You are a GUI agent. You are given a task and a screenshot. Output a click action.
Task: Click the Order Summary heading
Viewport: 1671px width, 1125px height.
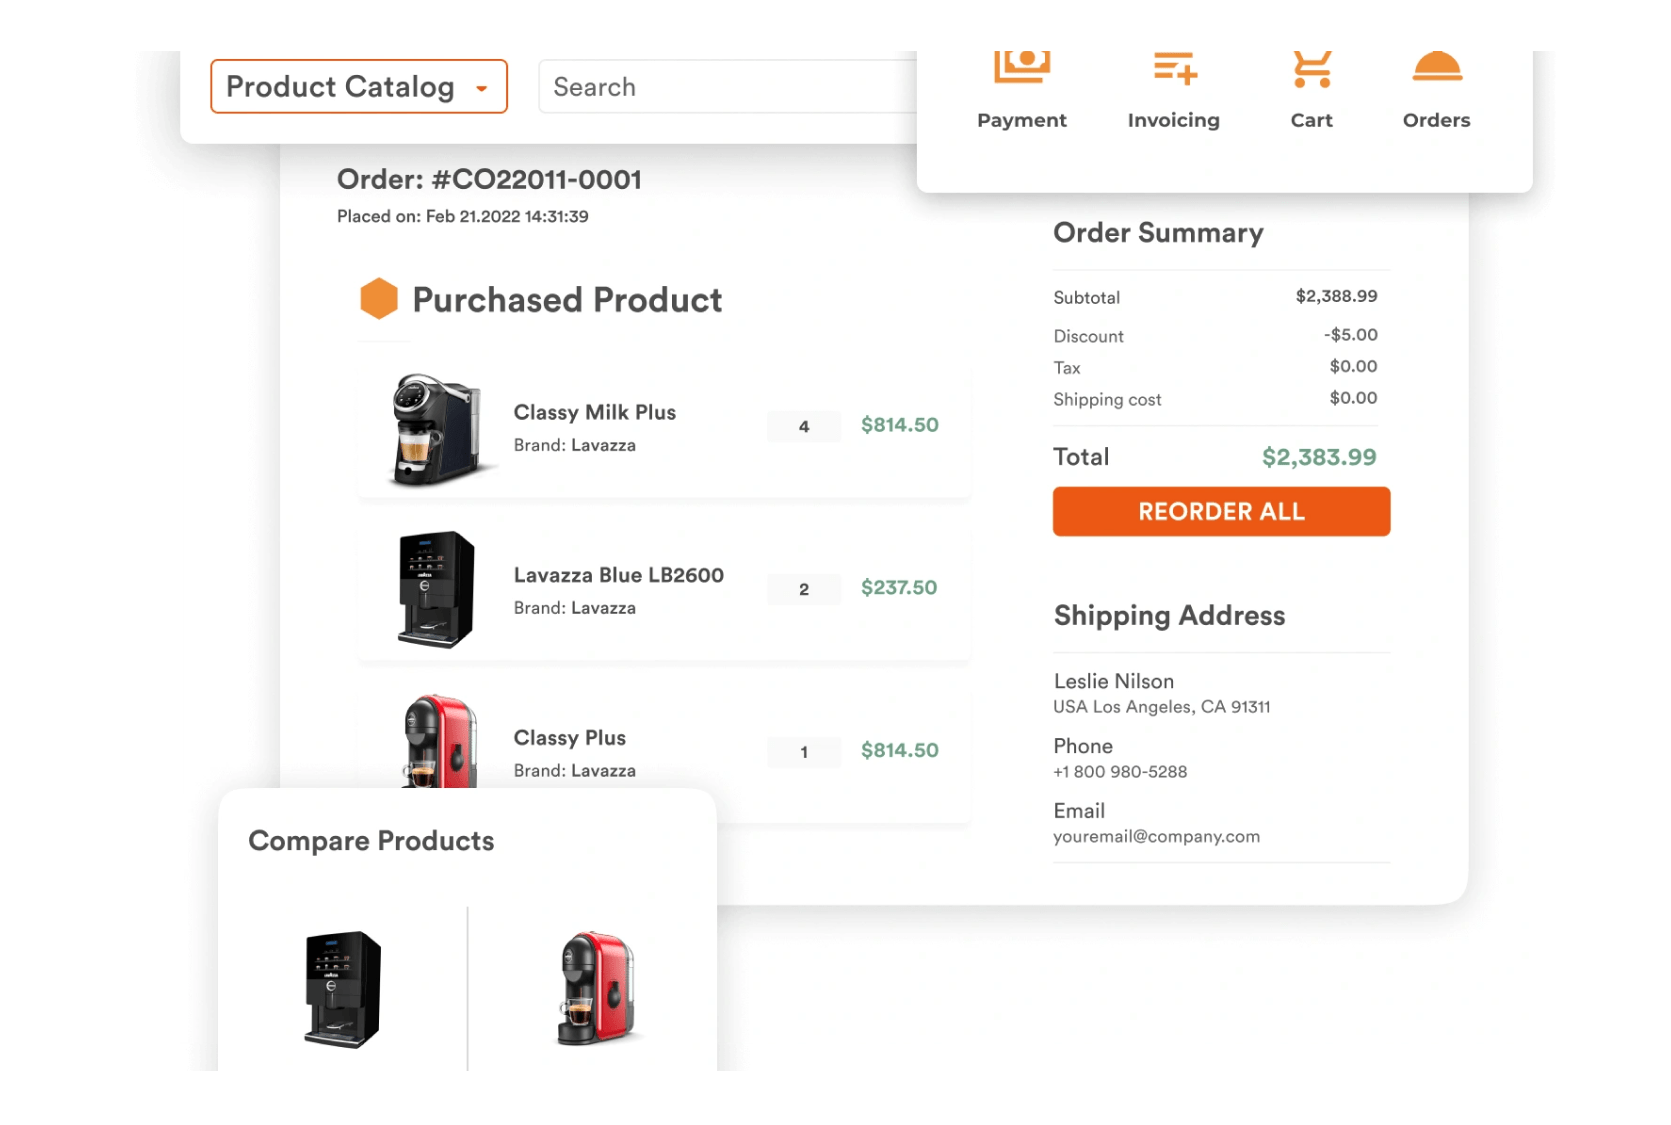coord(1158,233)
